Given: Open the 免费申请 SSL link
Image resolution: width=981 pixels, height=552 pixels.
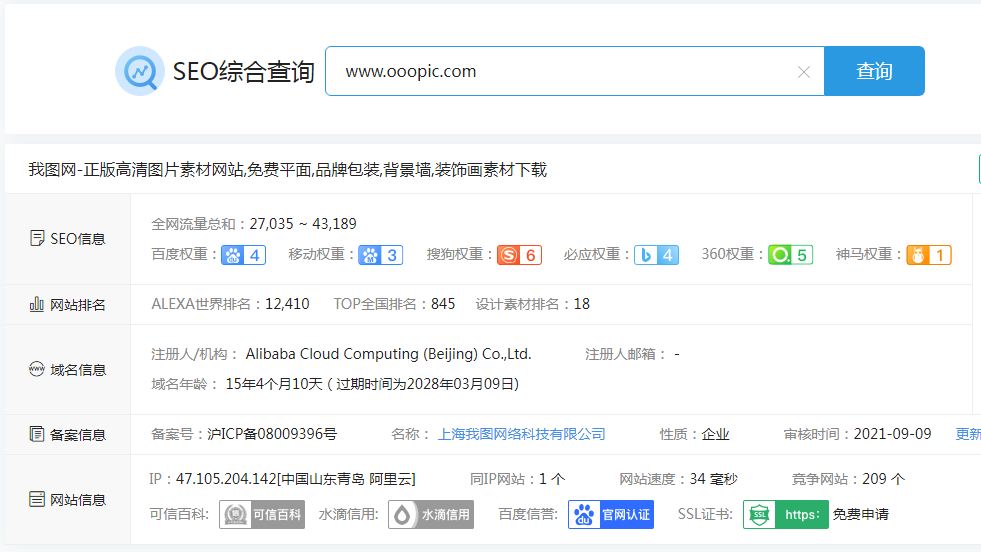Looking at the screenshot, I should (861, 514).
